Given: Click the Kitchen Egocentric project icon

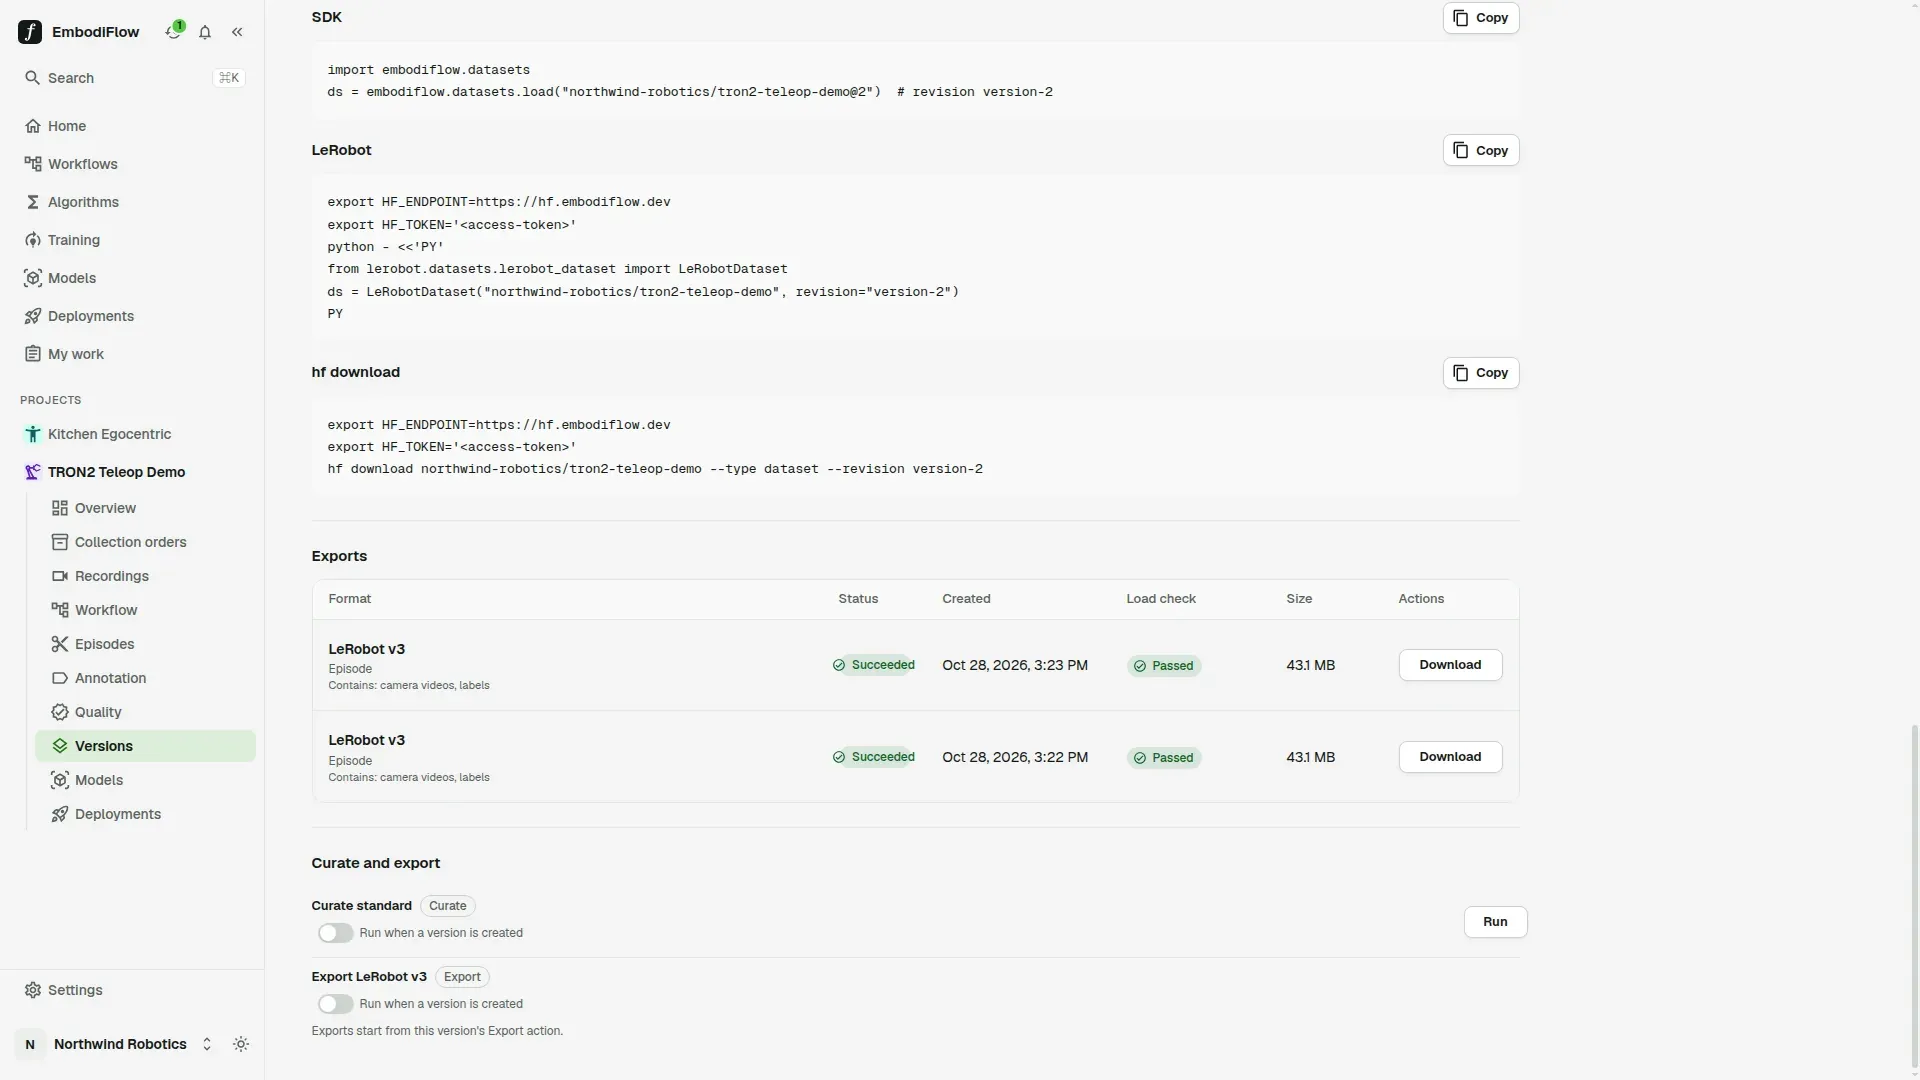Looking at the screenshot, I should pos(33,434).
